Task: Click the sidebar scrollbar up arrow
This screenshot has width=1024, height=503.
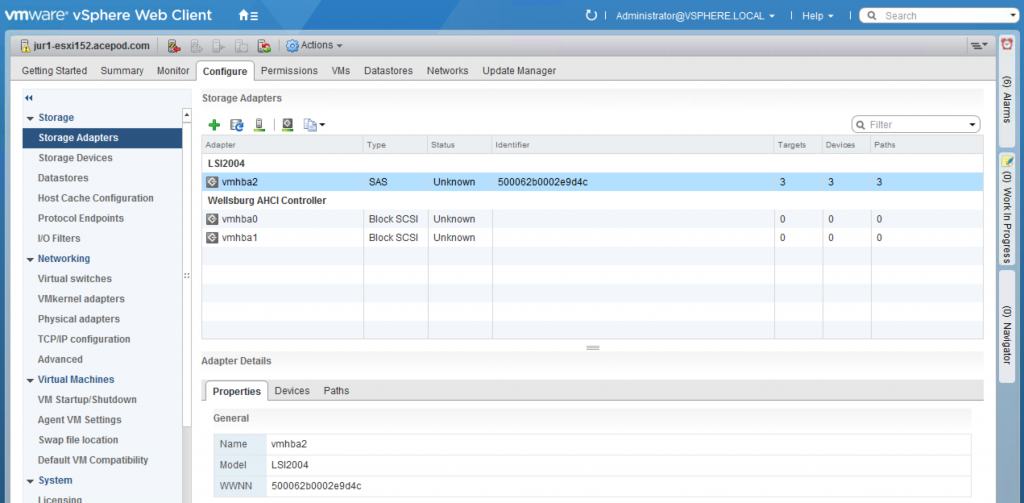Action: click(187, 114)
